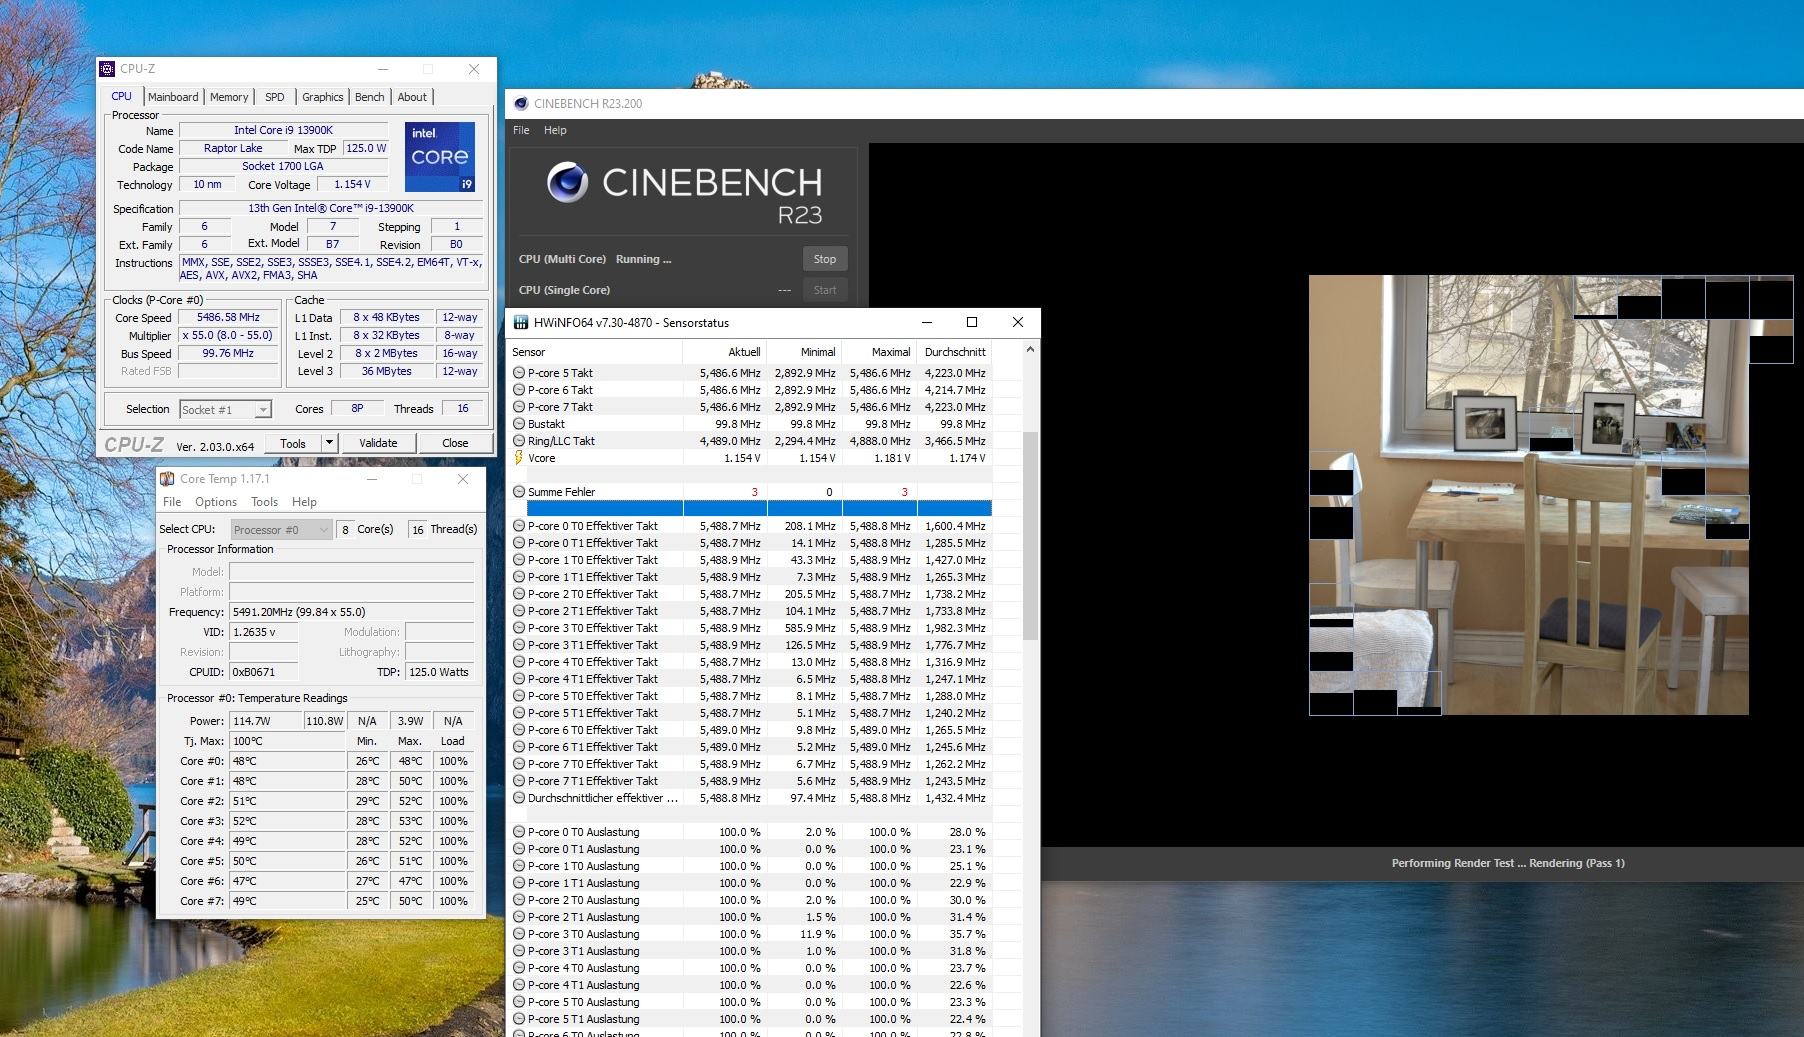
Task: Click the clock icon next to P-core 5 Takt
Action: pyautogui.click(x=519, y=373)
